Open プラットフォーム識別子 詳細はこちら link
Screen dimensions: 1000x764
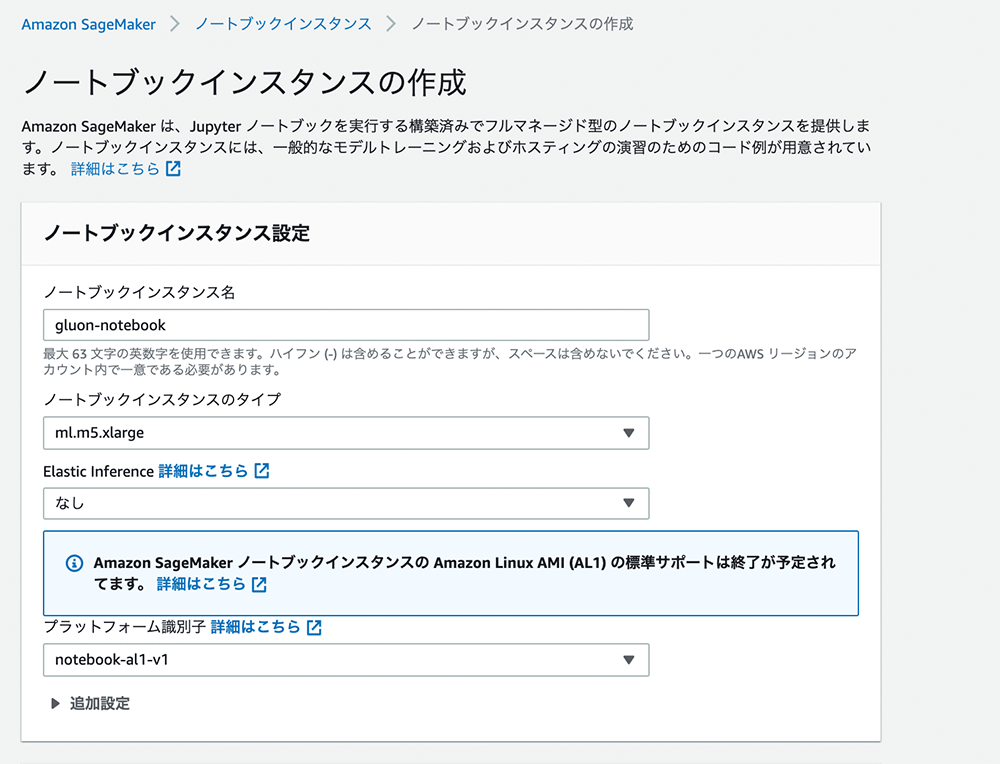click(x=255, y=627)
